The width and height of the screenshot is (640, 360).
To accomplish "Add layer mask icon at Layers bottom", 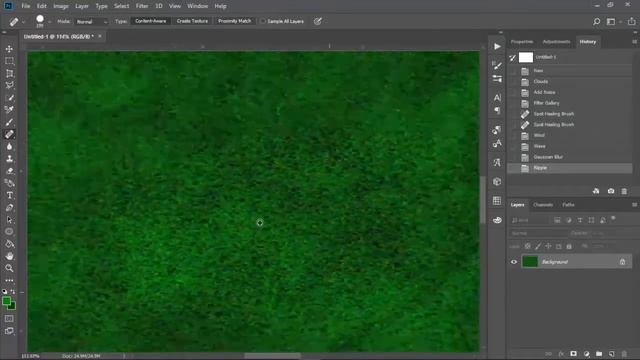I will (x=573, y=353).
